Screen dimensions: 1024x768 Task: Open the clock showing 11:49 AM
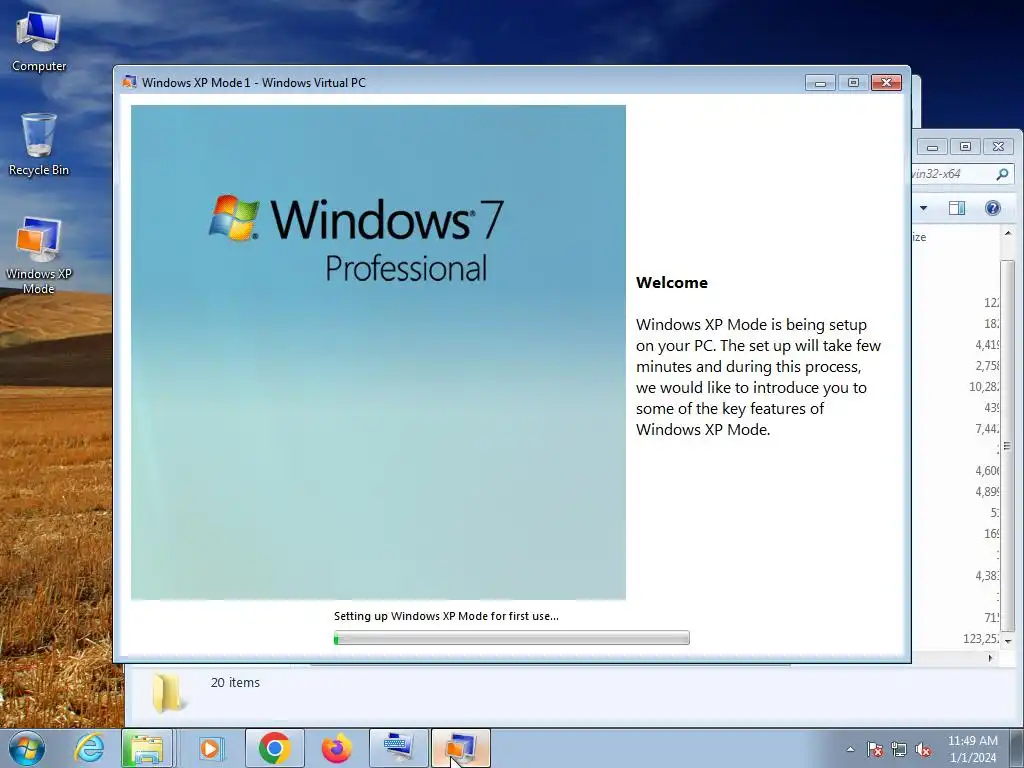point(972,749)
